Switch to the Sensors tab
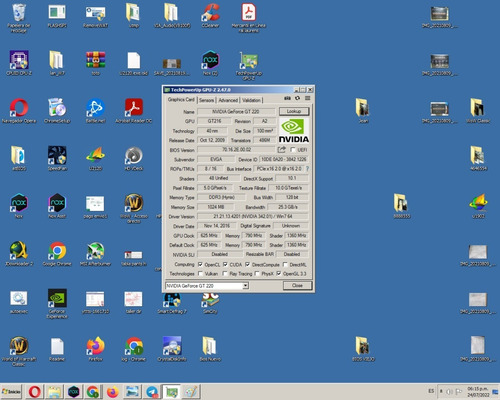Viewport: 500px width, 400px height. point(206,100)
